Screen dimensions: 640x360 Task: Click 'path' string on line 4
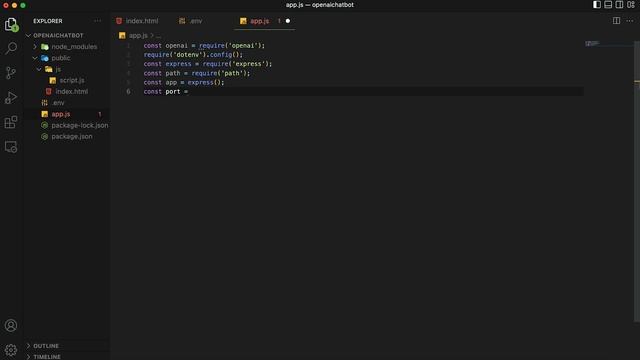(232, 73)
